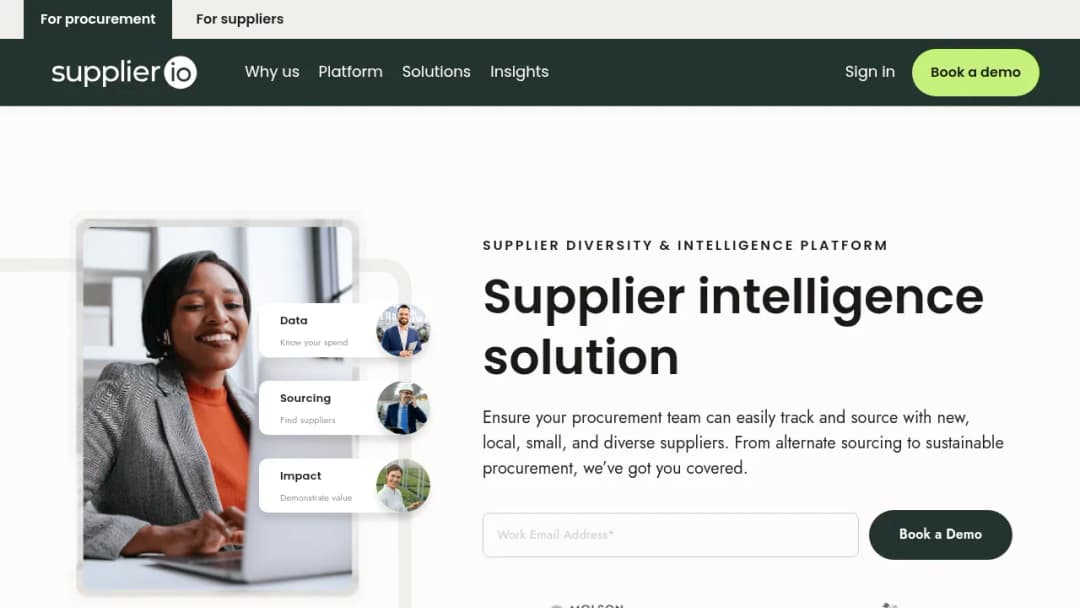This screenshot has height=608, width=1080.
Task: Click the "Find suppliers" caption
Action: 308,420
